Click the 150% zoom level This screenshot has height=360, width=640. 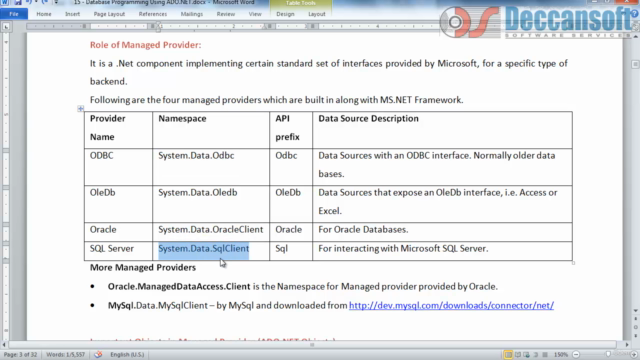[x=561, y=354]
